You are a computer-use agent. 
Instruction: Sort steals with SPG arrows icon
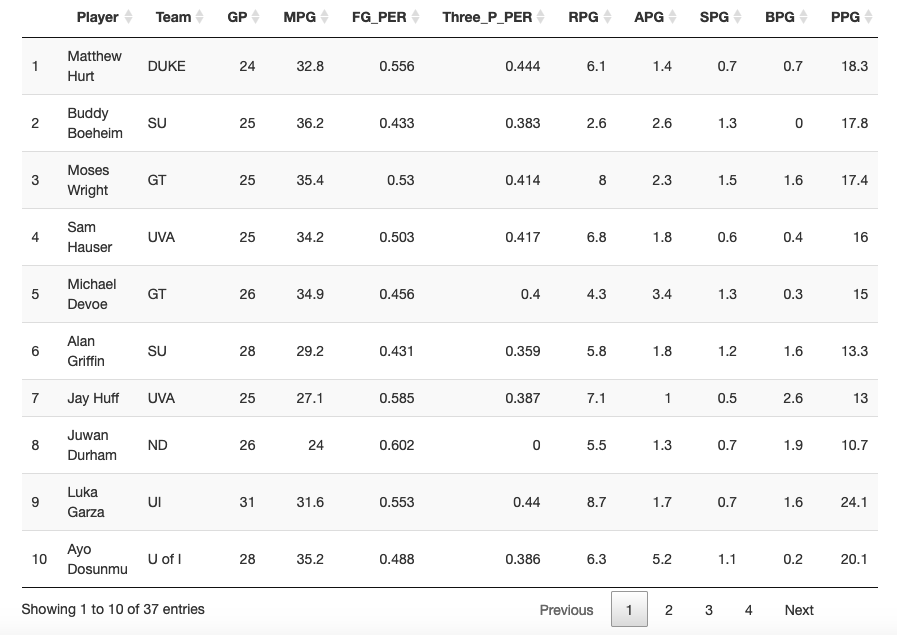tap(737, 17)
